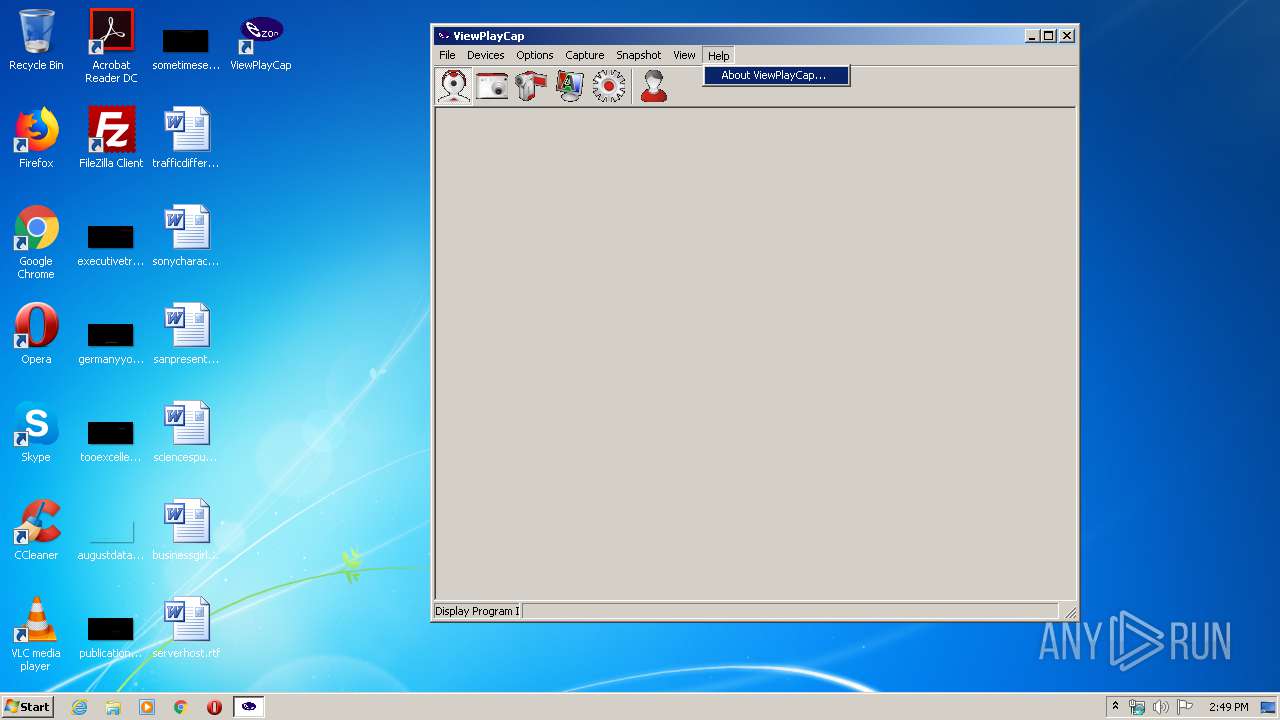Close the open Help menu
Viewport: 1280px width, 720px height.
point(718,55)
